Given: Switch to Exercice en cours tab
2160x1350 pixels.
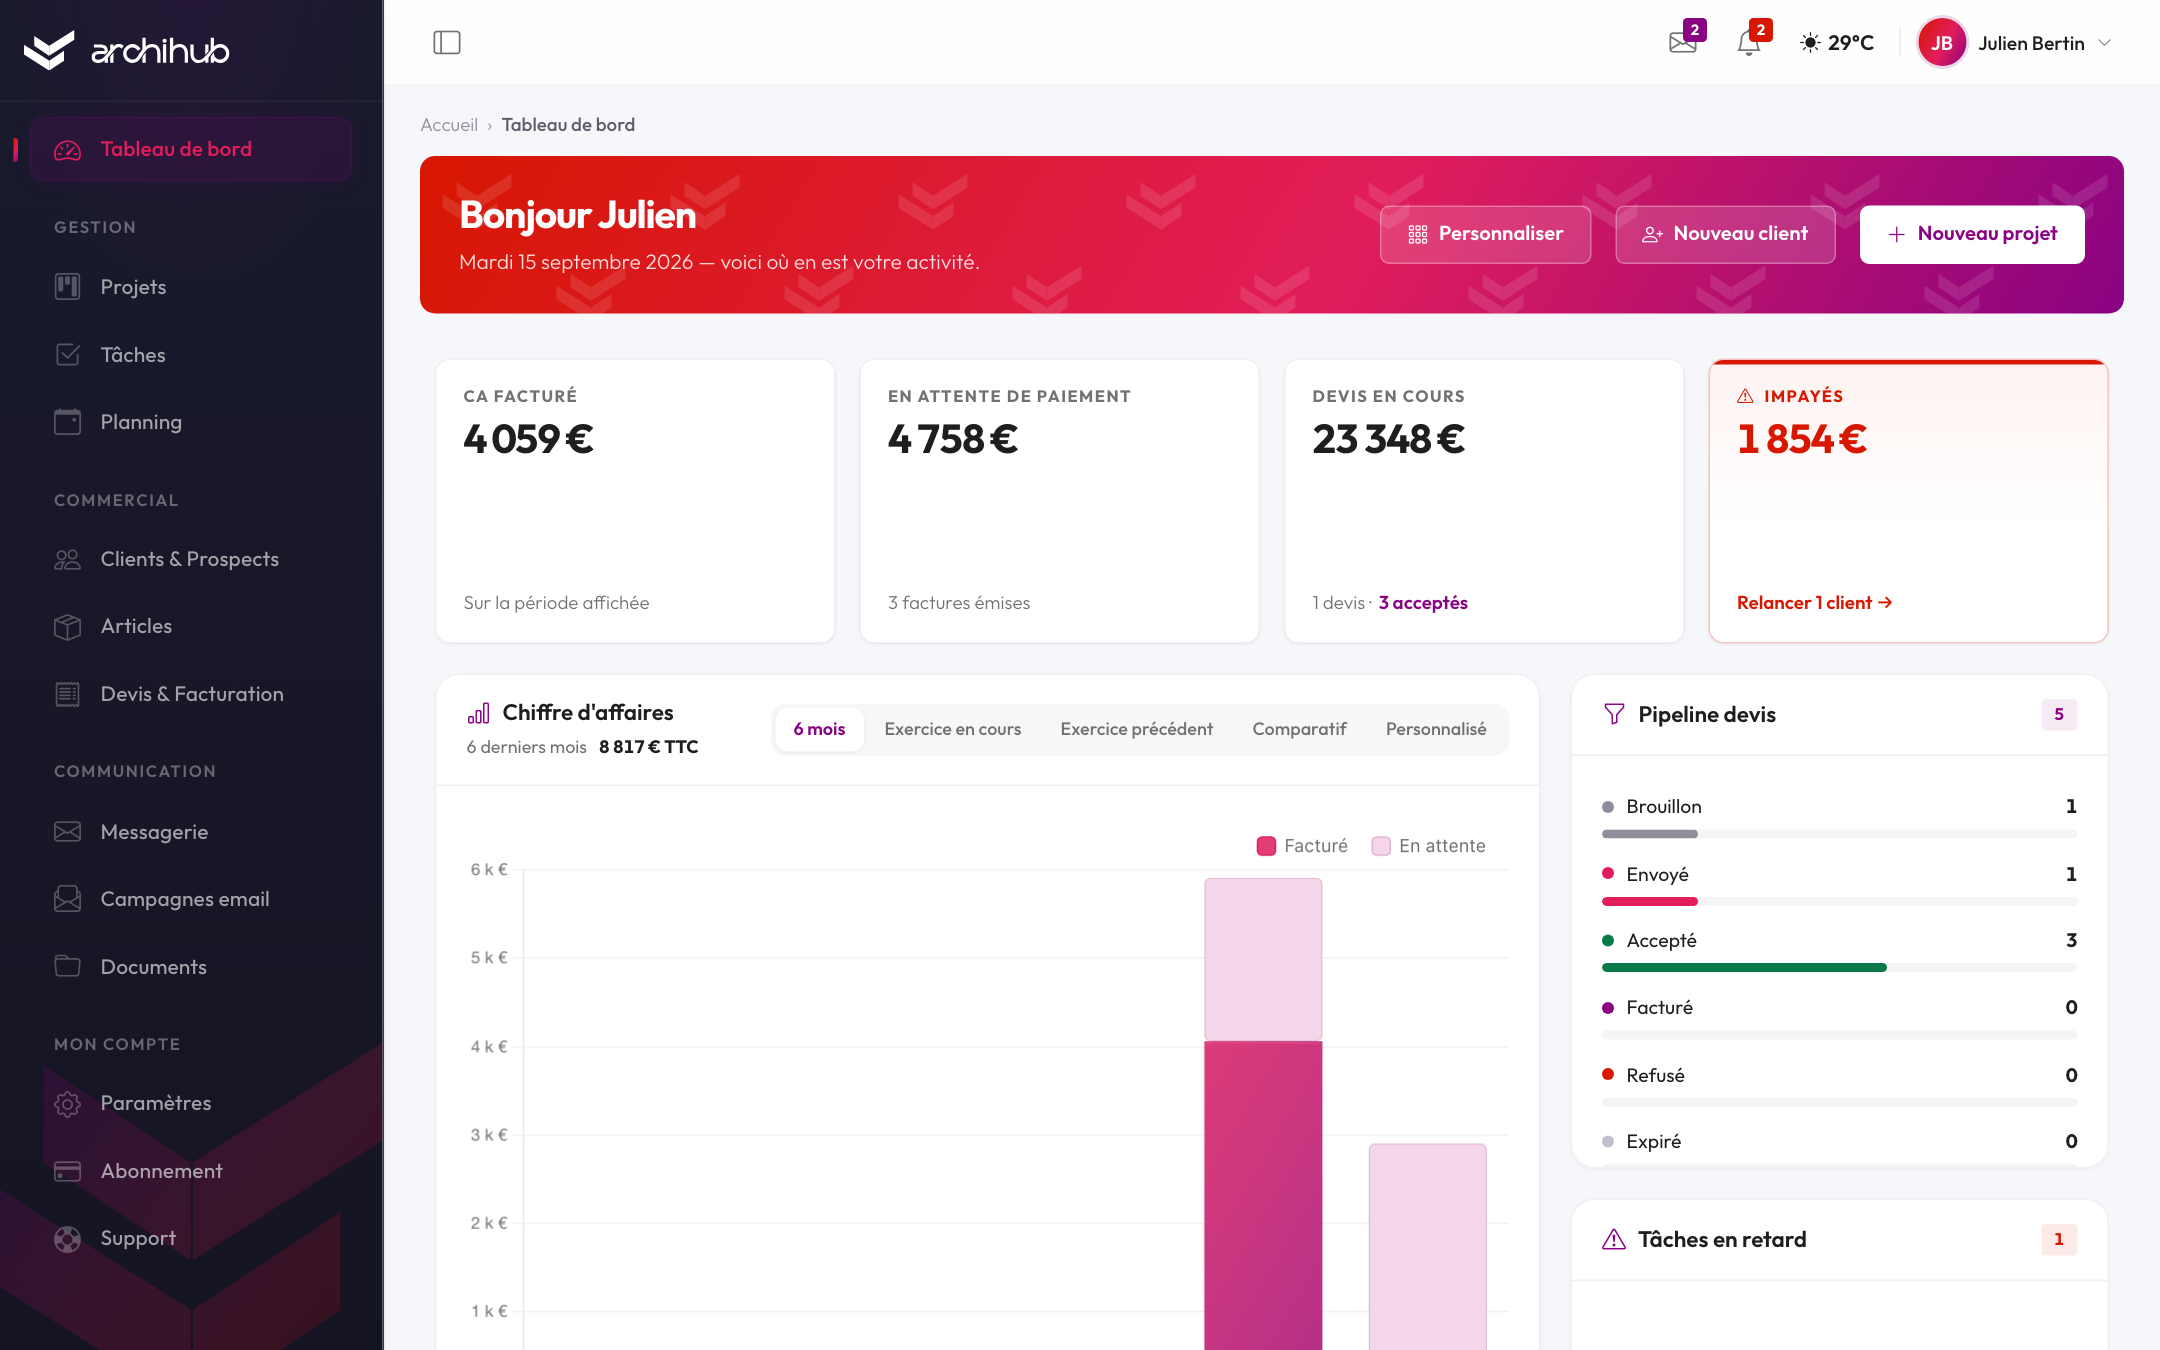Looking at the screenshot, I should [952, 729].
